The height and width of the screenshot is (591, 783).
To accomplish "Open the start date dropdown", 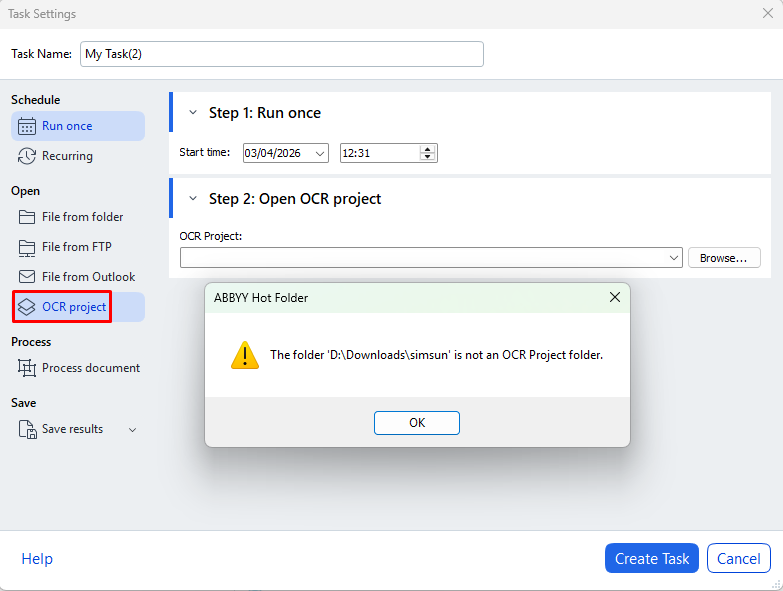I will point(320,153).
